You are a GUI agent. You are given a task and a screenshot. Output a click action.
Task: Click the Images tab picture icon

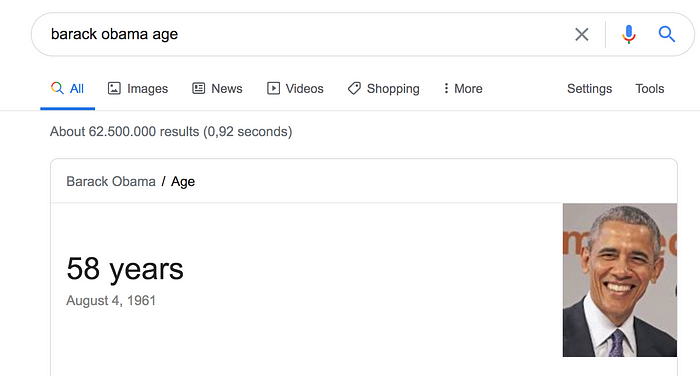114,88
